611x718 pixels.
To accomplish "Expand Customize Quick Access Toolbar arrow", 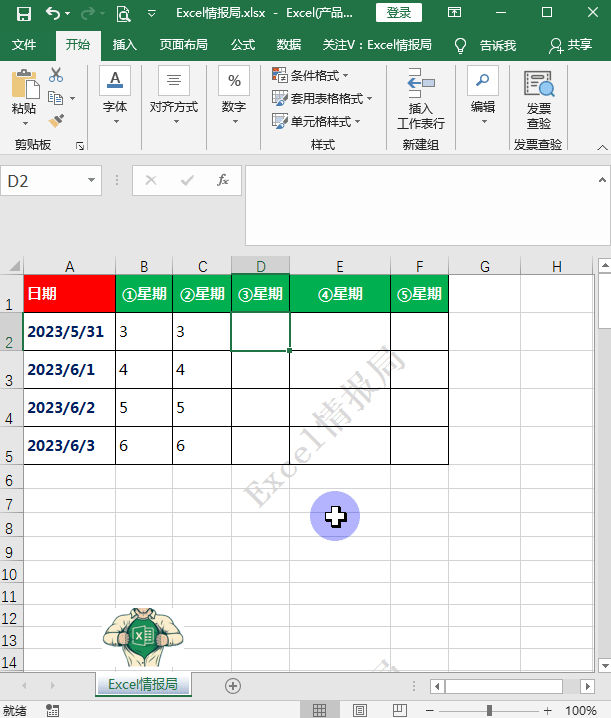I will (152, 14).
